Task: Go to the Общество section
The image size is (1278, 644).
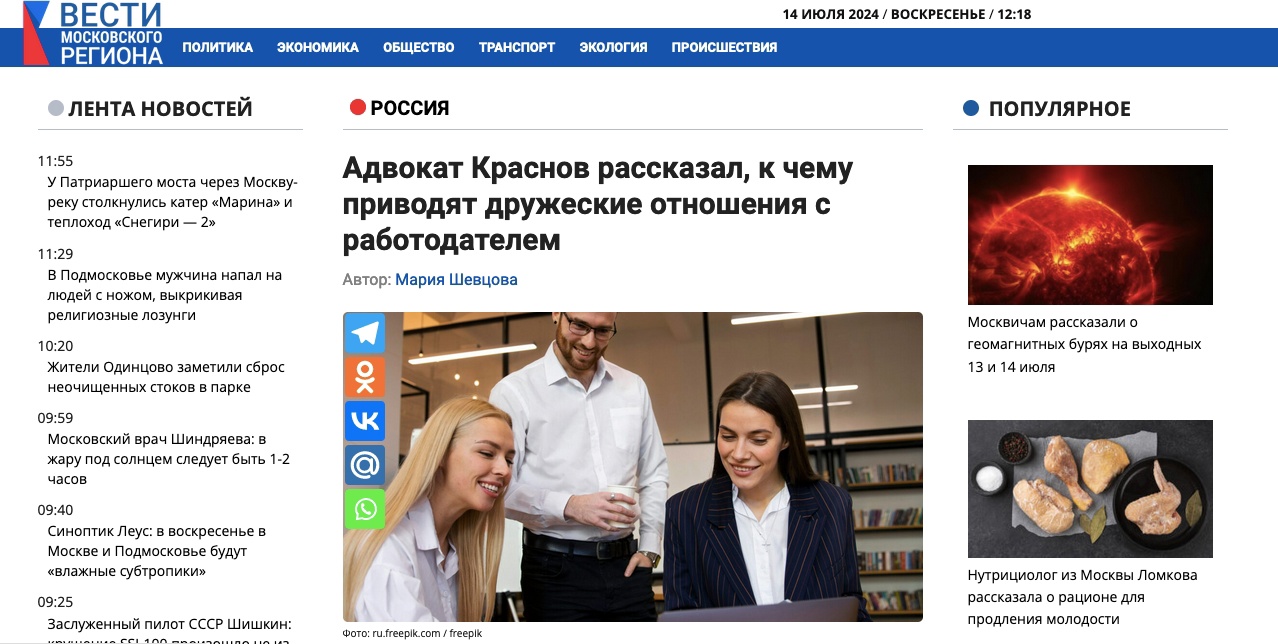Action: click(x=419, y=47)
